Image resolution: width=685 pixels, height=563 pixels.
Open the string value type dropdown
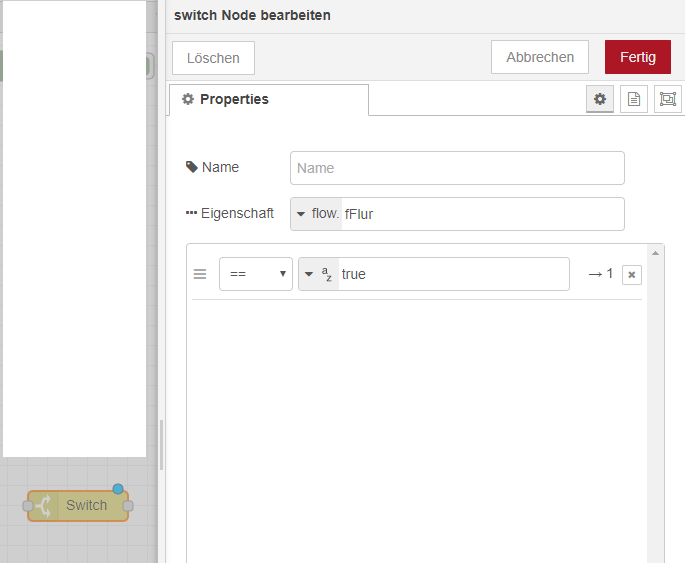318,274
